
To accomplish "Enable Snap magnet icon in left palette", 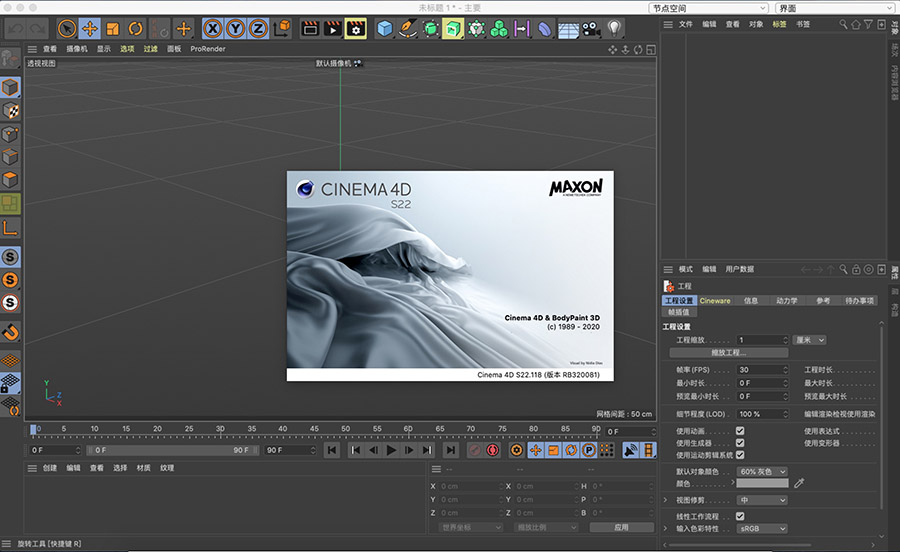I will pos(10,332).
